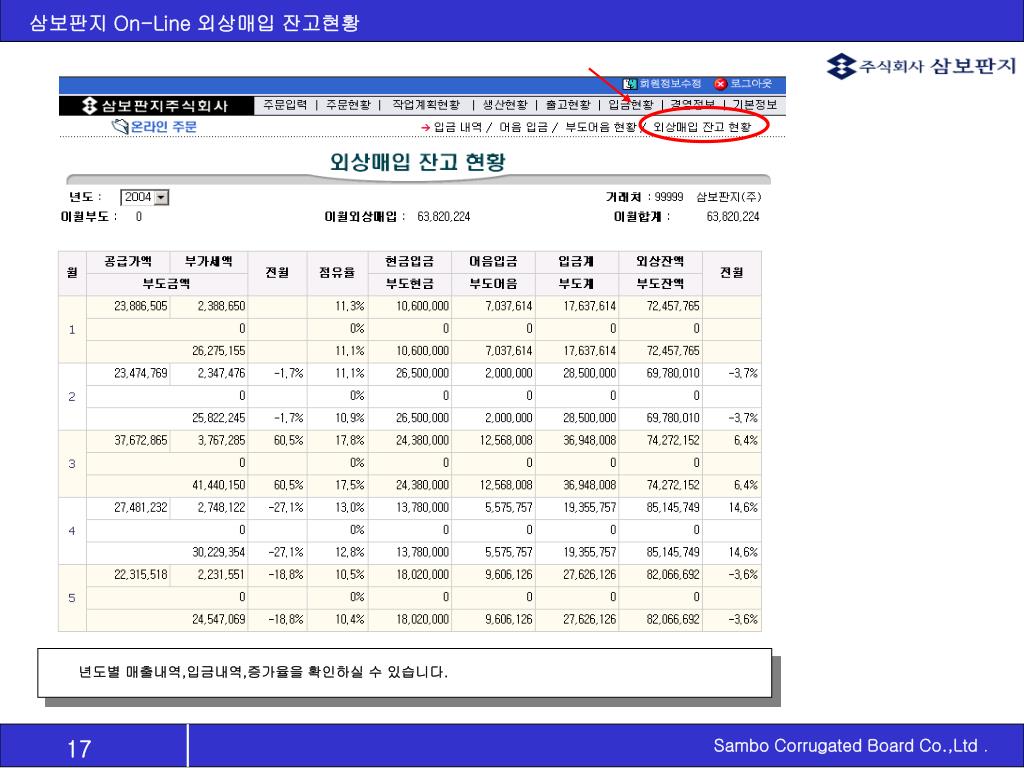Click 부도잔액 sub-header
This screenshot has height=768, width=1024.
tap(660, 283)
